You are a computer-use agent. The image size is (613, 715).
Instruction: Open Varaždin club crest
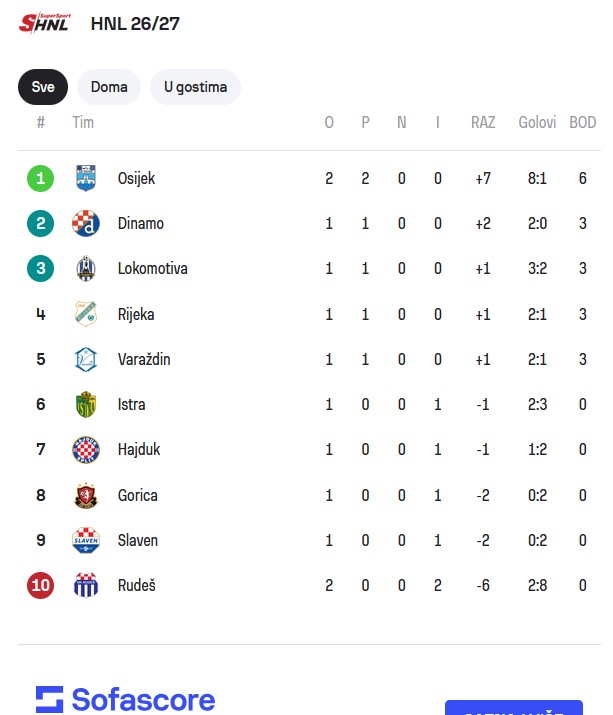coord(86,359)
